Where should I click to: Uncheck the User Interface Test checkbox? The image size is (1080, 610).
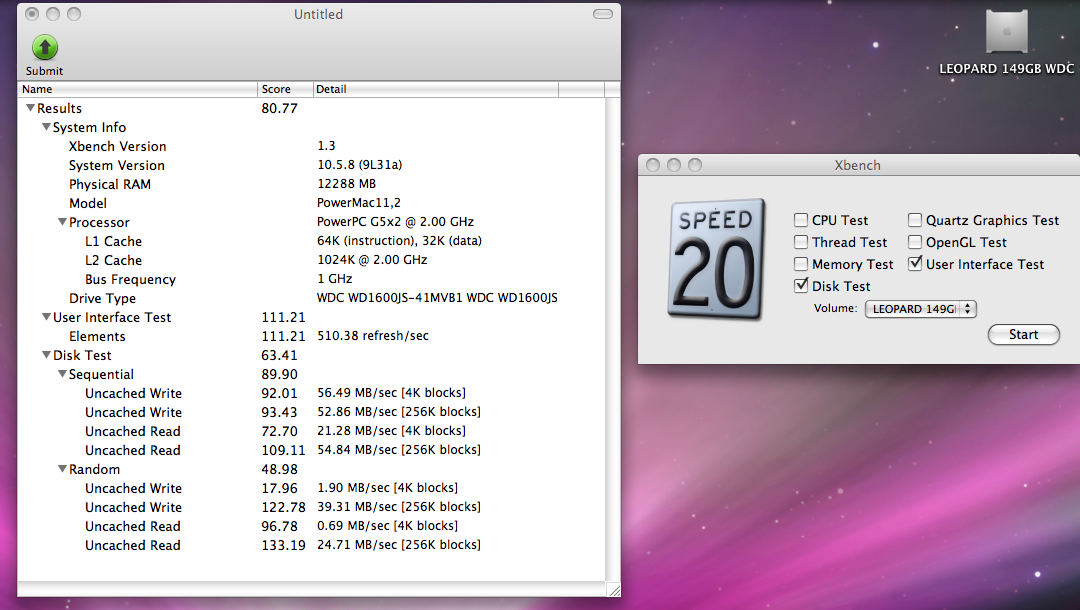pos(915,264)
